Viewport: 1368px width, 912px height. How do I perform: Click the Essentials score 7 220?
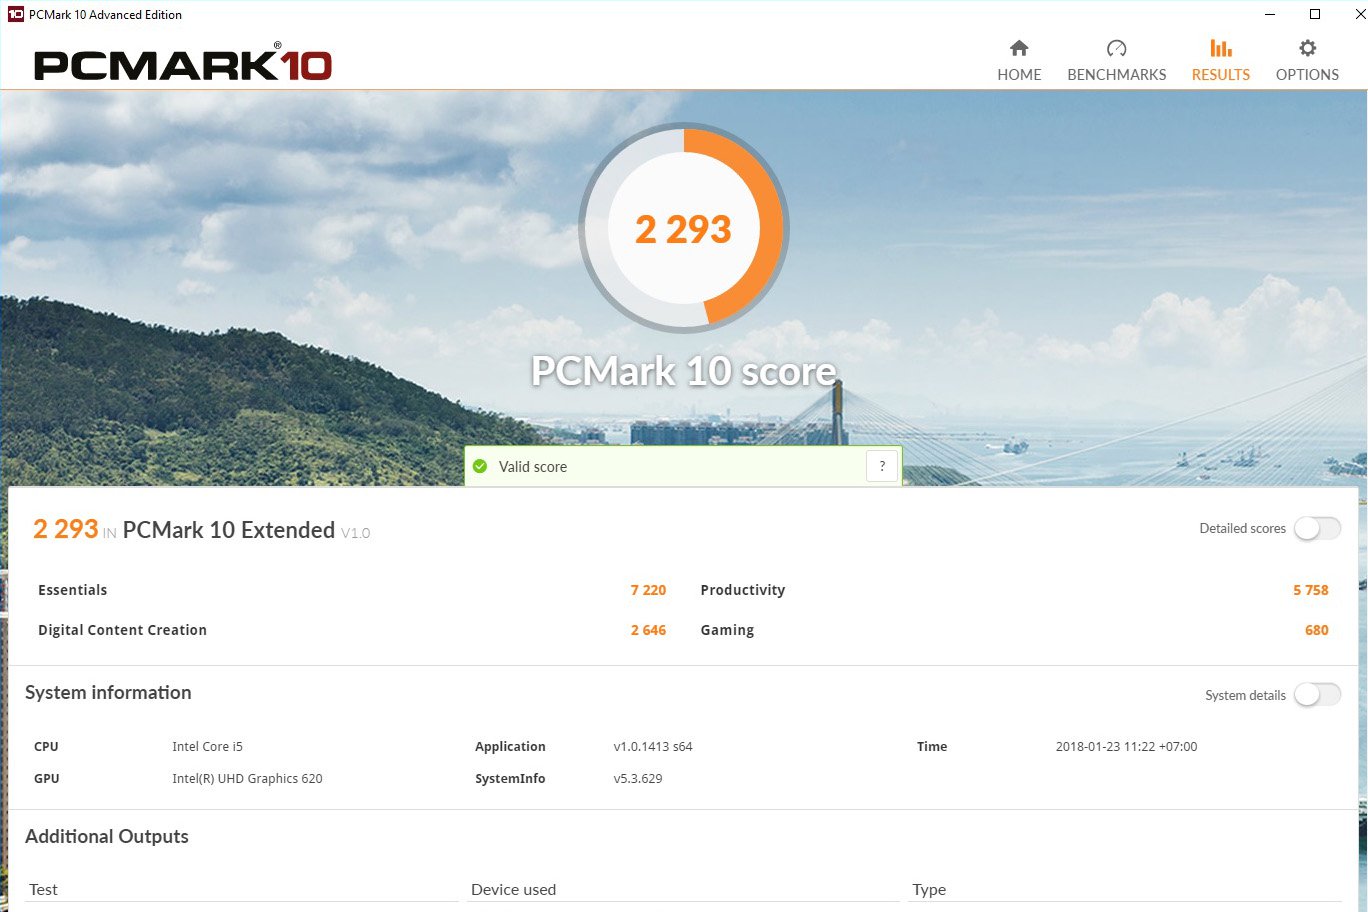648,590
